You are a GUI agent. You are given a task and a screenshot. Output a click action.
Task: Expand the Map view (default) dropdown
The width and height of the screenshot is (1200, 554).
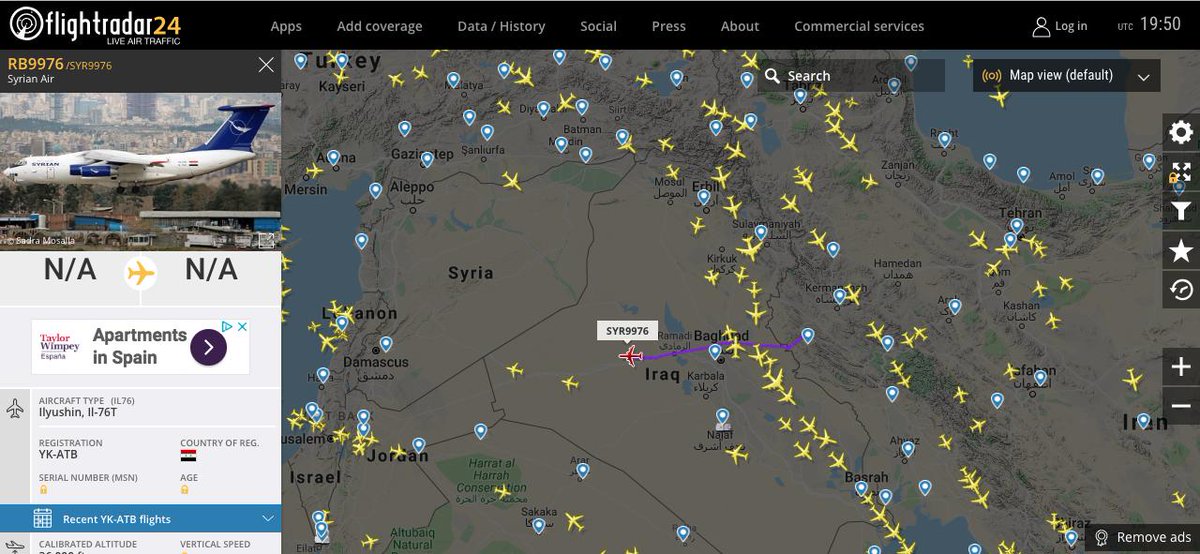[1066, 75]
